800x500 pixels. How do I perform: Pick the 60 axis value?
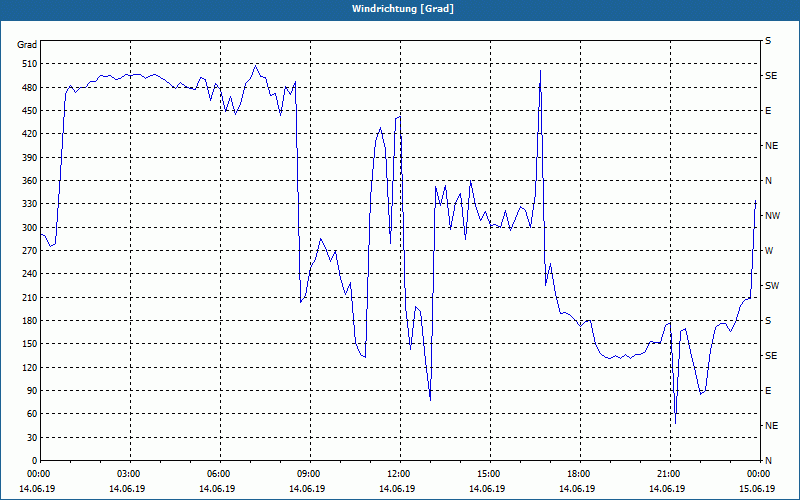tap(33, 414)
